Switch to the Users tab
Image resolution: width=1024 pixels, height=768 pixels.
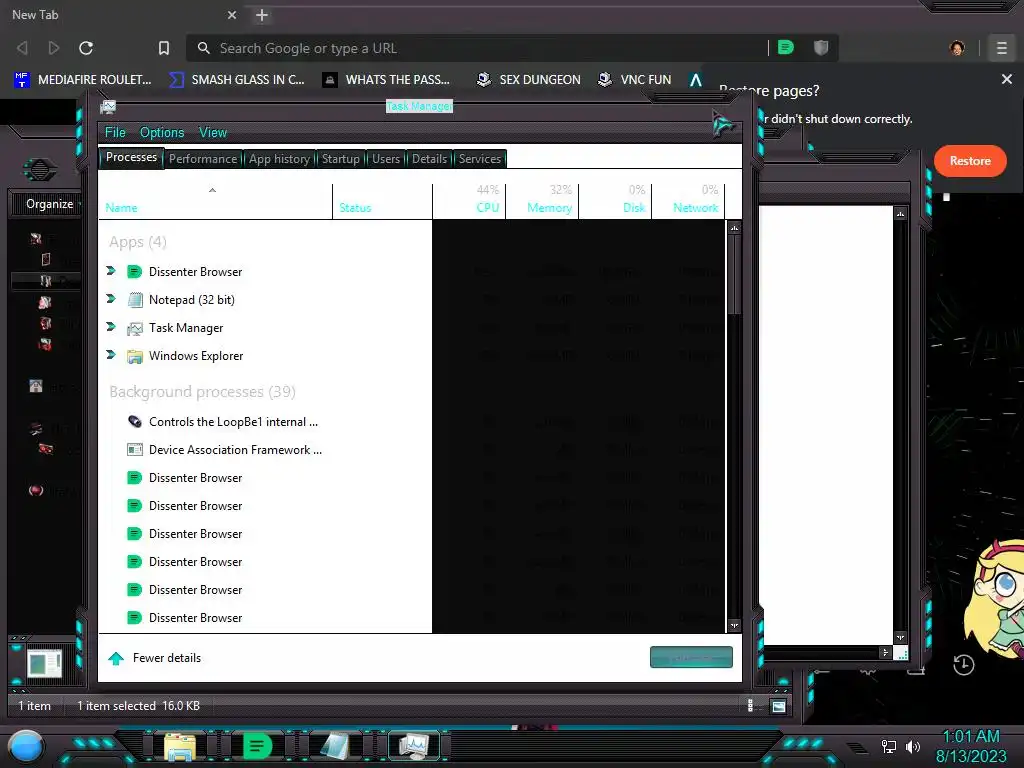(x=386, y=159)
